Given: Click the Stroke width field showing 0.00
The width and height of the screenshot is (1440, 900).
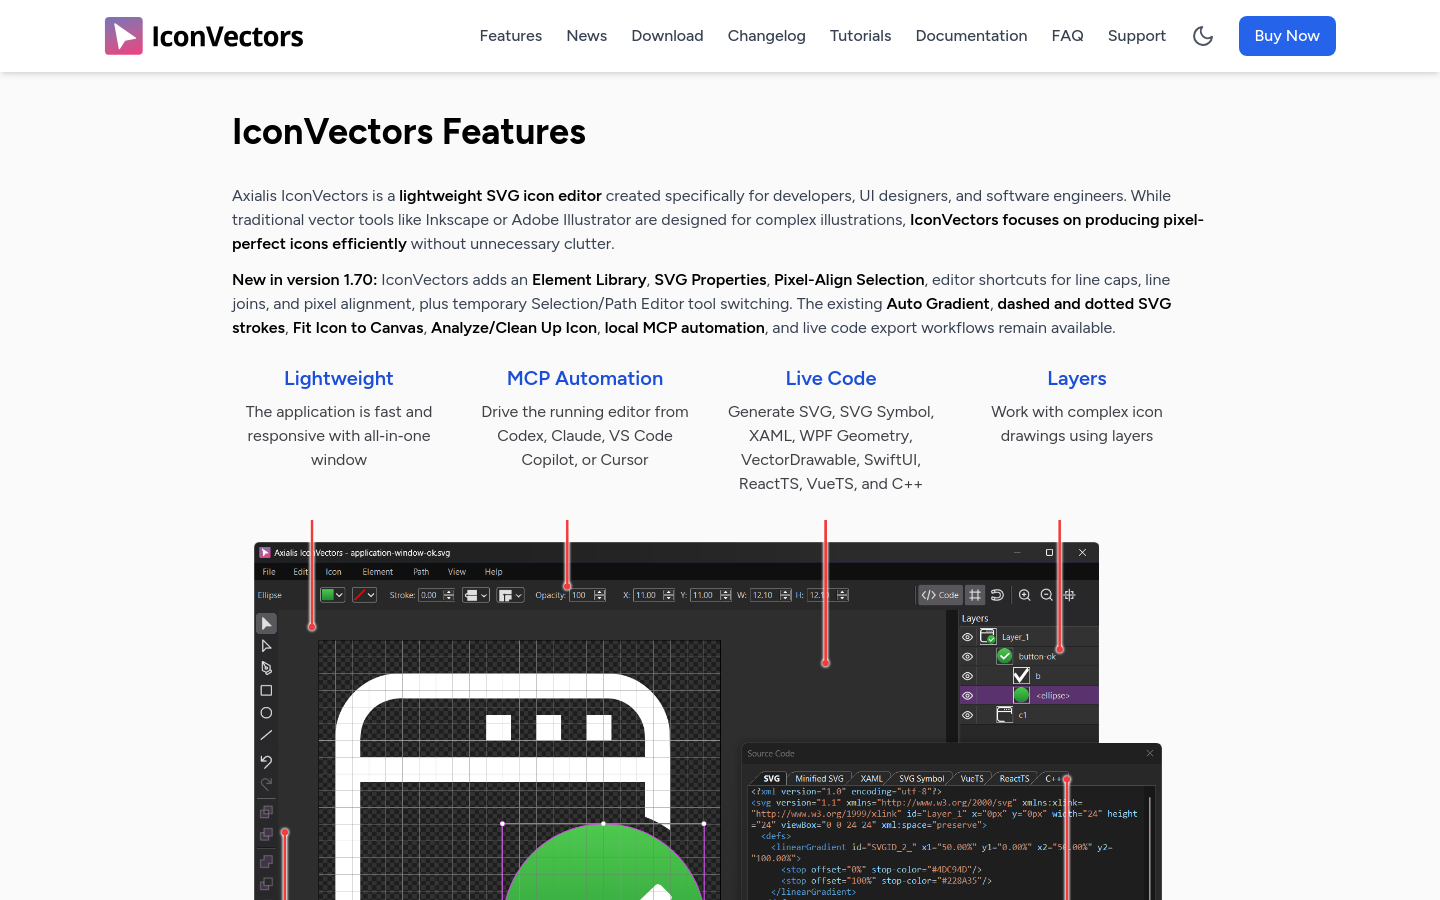Looking at the screenshot, I should click(x=430, y=595).
